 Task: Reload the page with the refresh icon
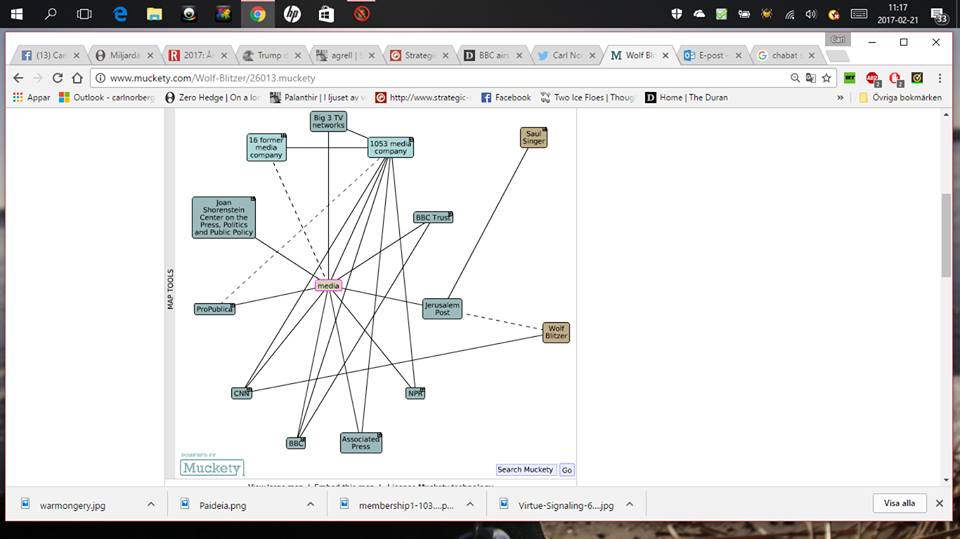pyautogui.click(x=63, y=78)
